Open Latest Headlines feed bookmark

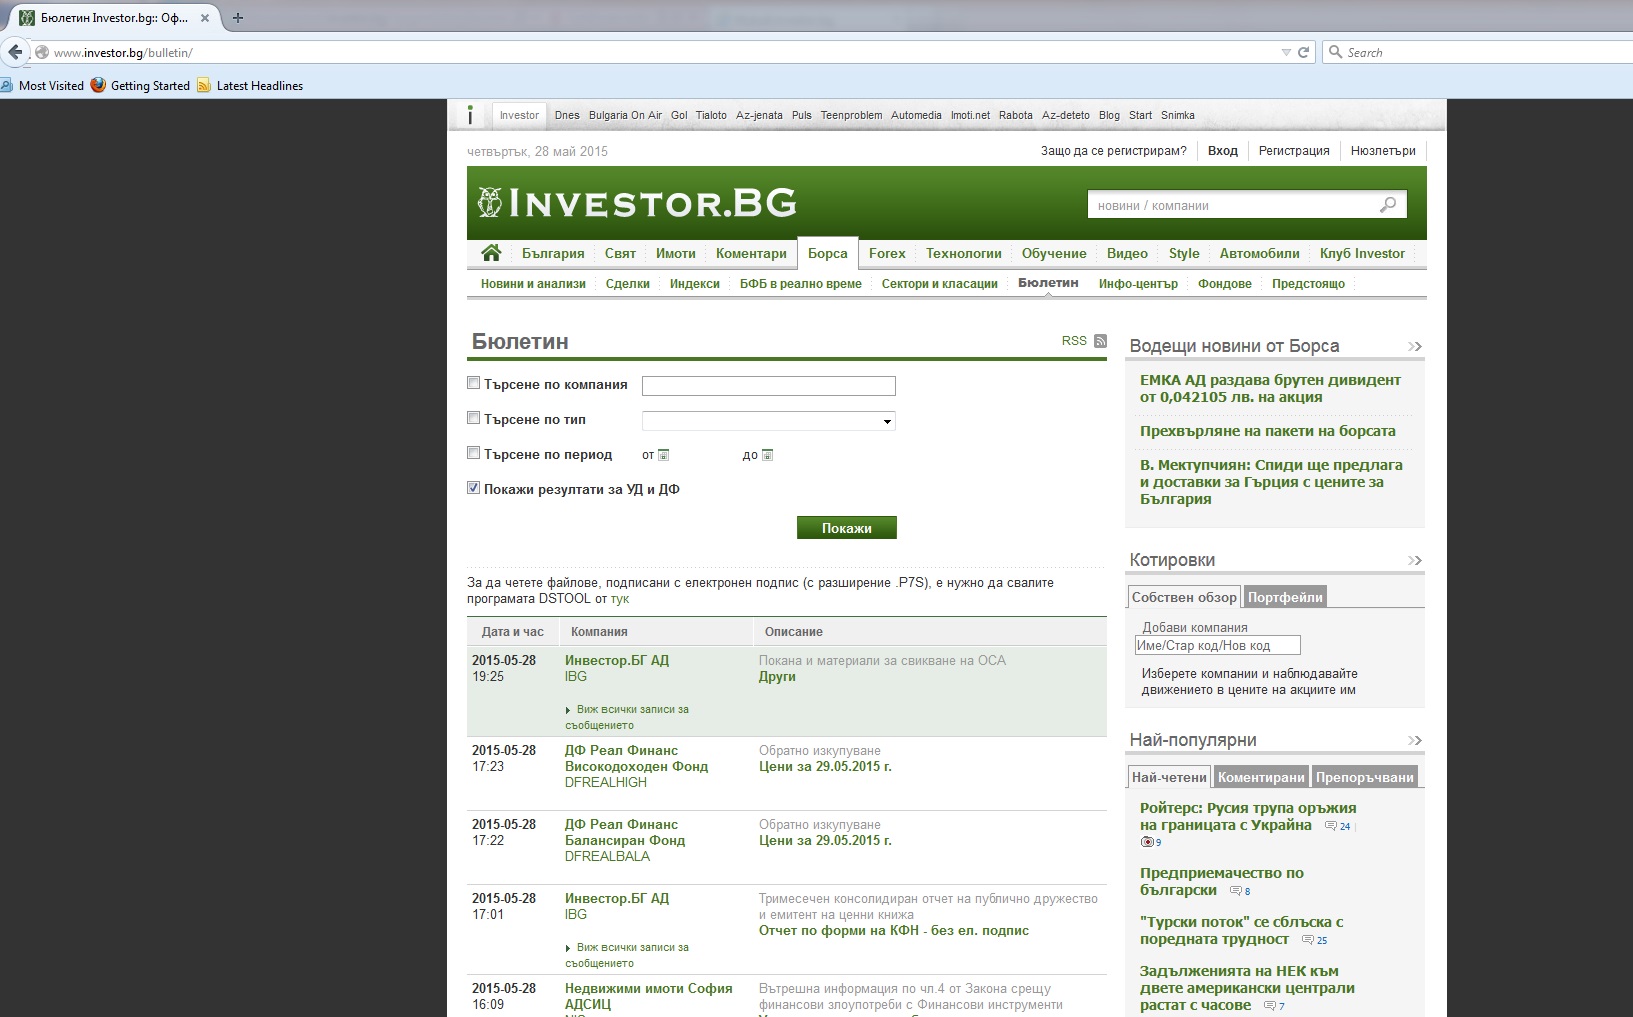(250, 85)
